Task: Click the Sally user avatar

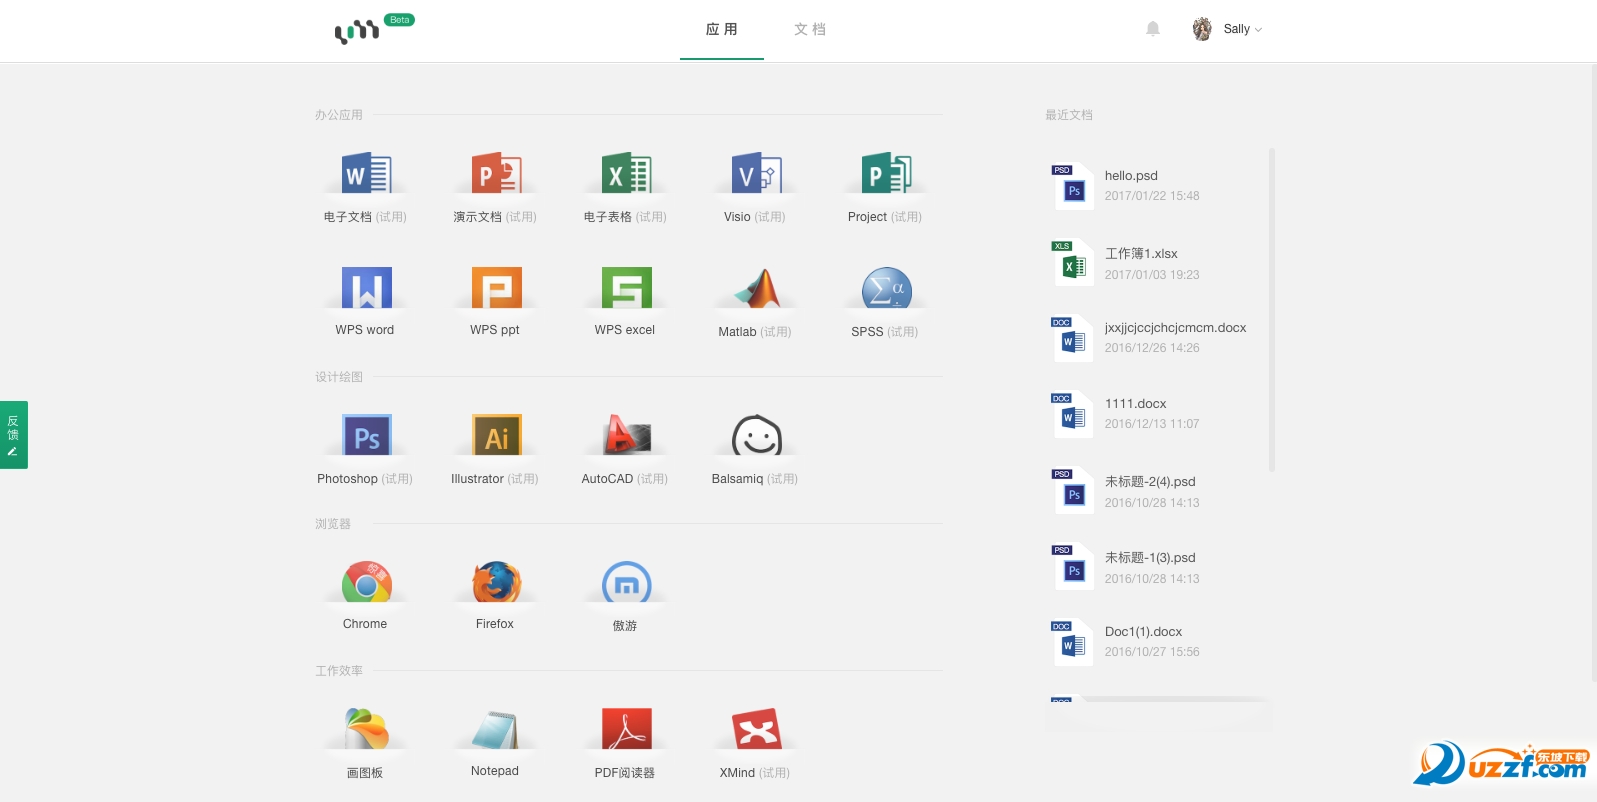Action: point(1202,29)
